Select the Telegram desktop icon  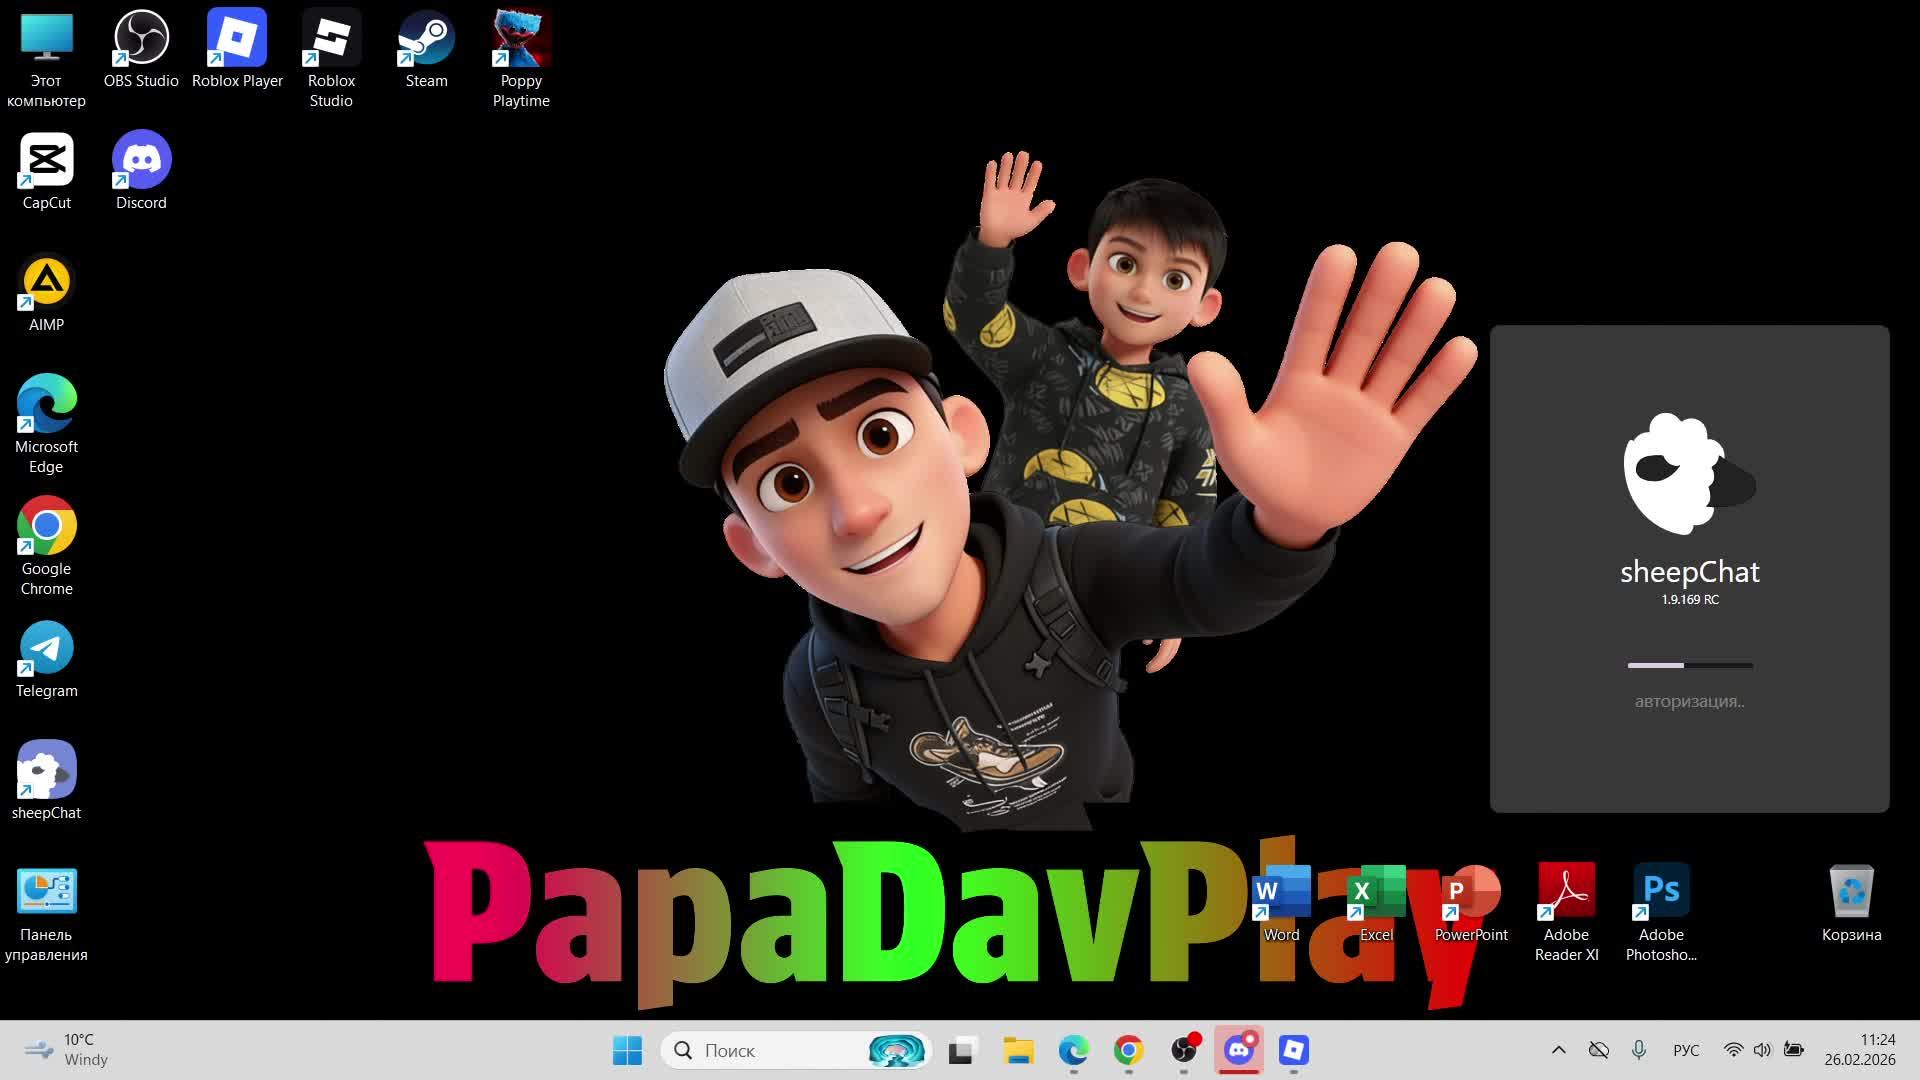click(x=46, y=650)
